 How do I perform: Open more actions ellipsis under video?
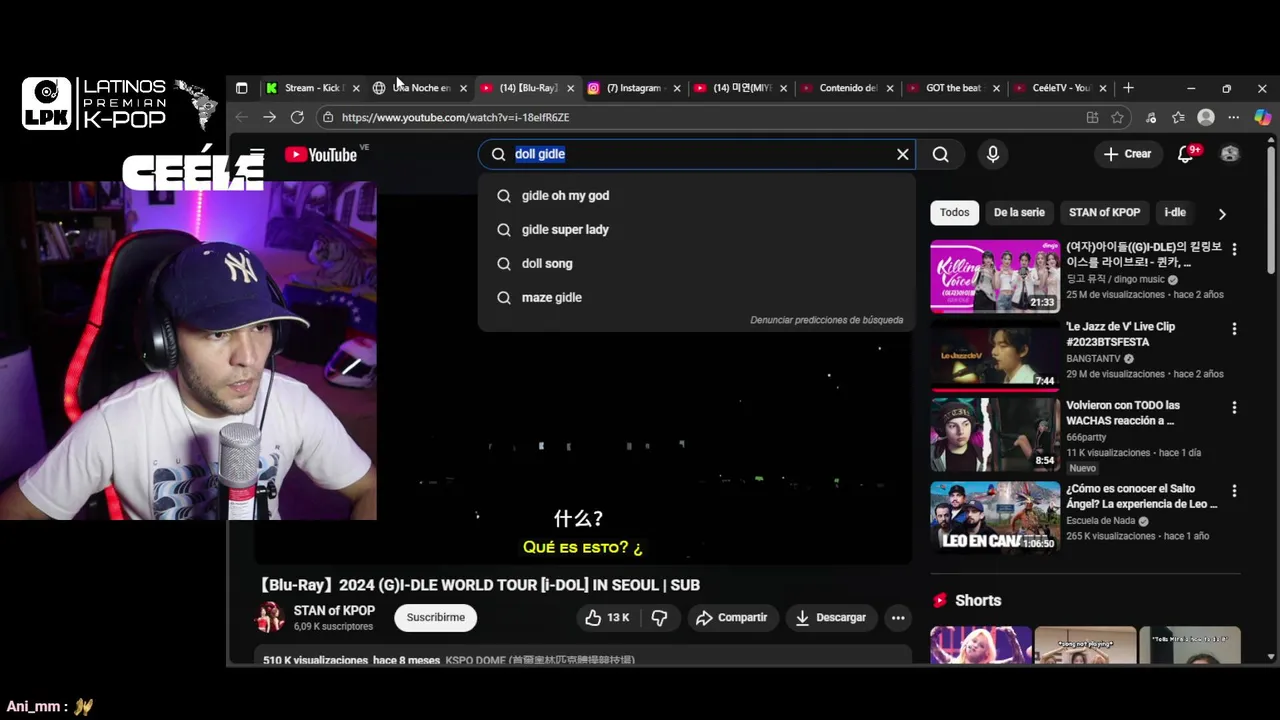898,618
